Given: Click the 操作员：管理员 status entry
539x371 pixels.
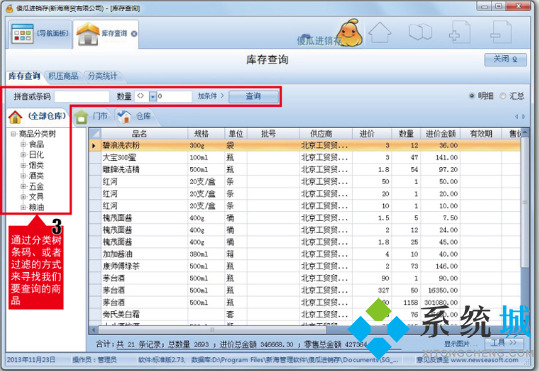Looking at the screenshot, I should 95,360.
